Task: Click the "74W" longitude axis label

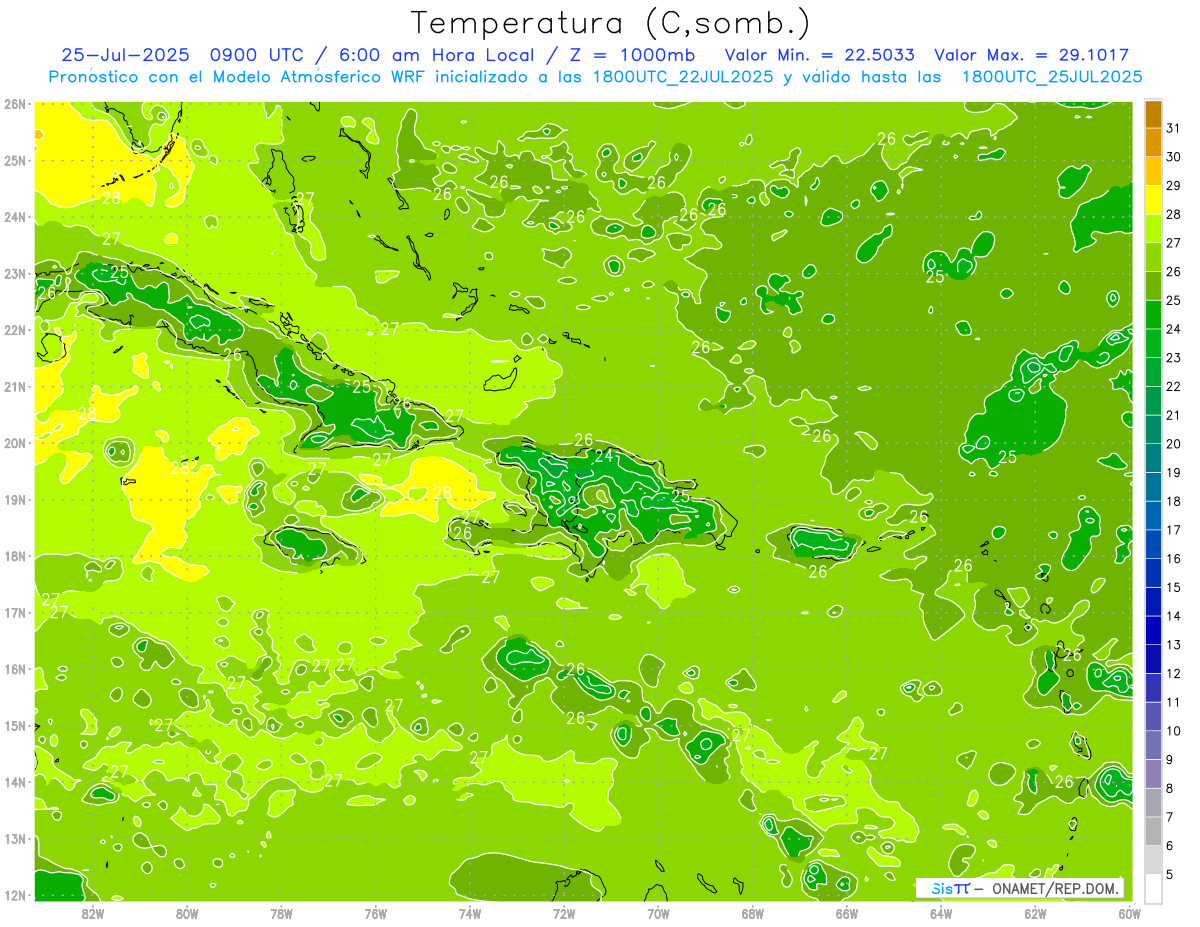Action: click(469, 913)
